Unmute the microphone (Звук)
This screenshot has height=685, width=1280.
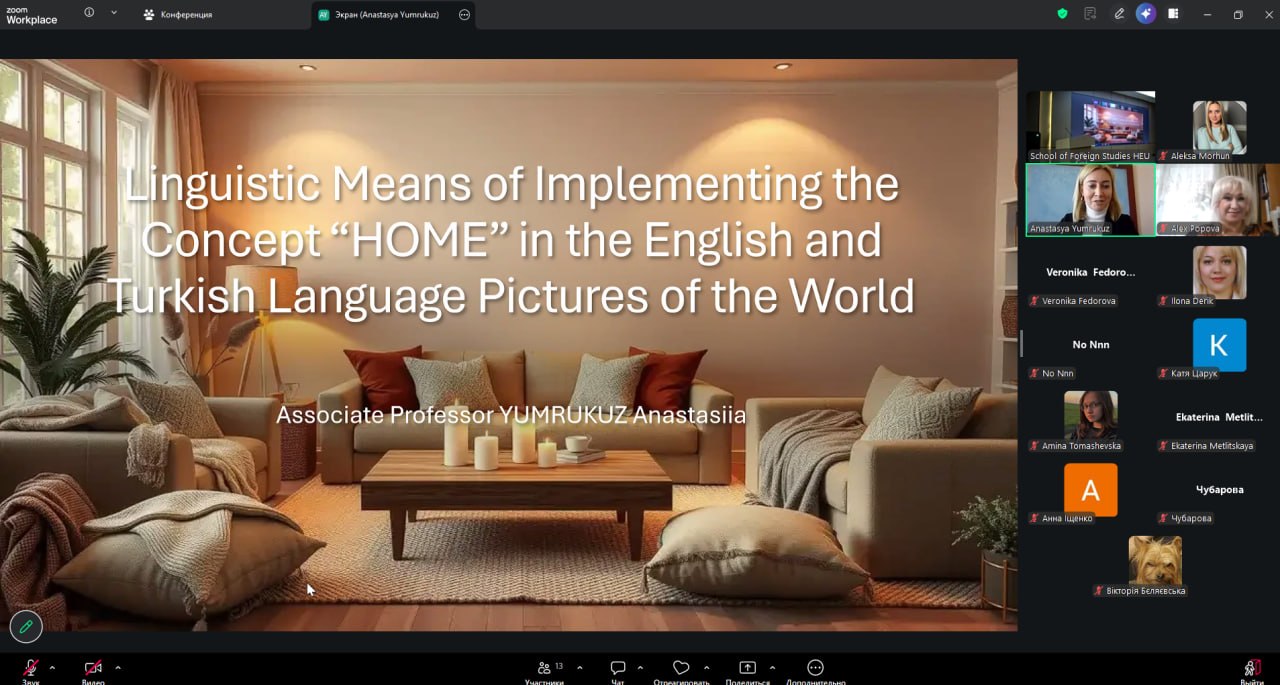click(31, 669)
